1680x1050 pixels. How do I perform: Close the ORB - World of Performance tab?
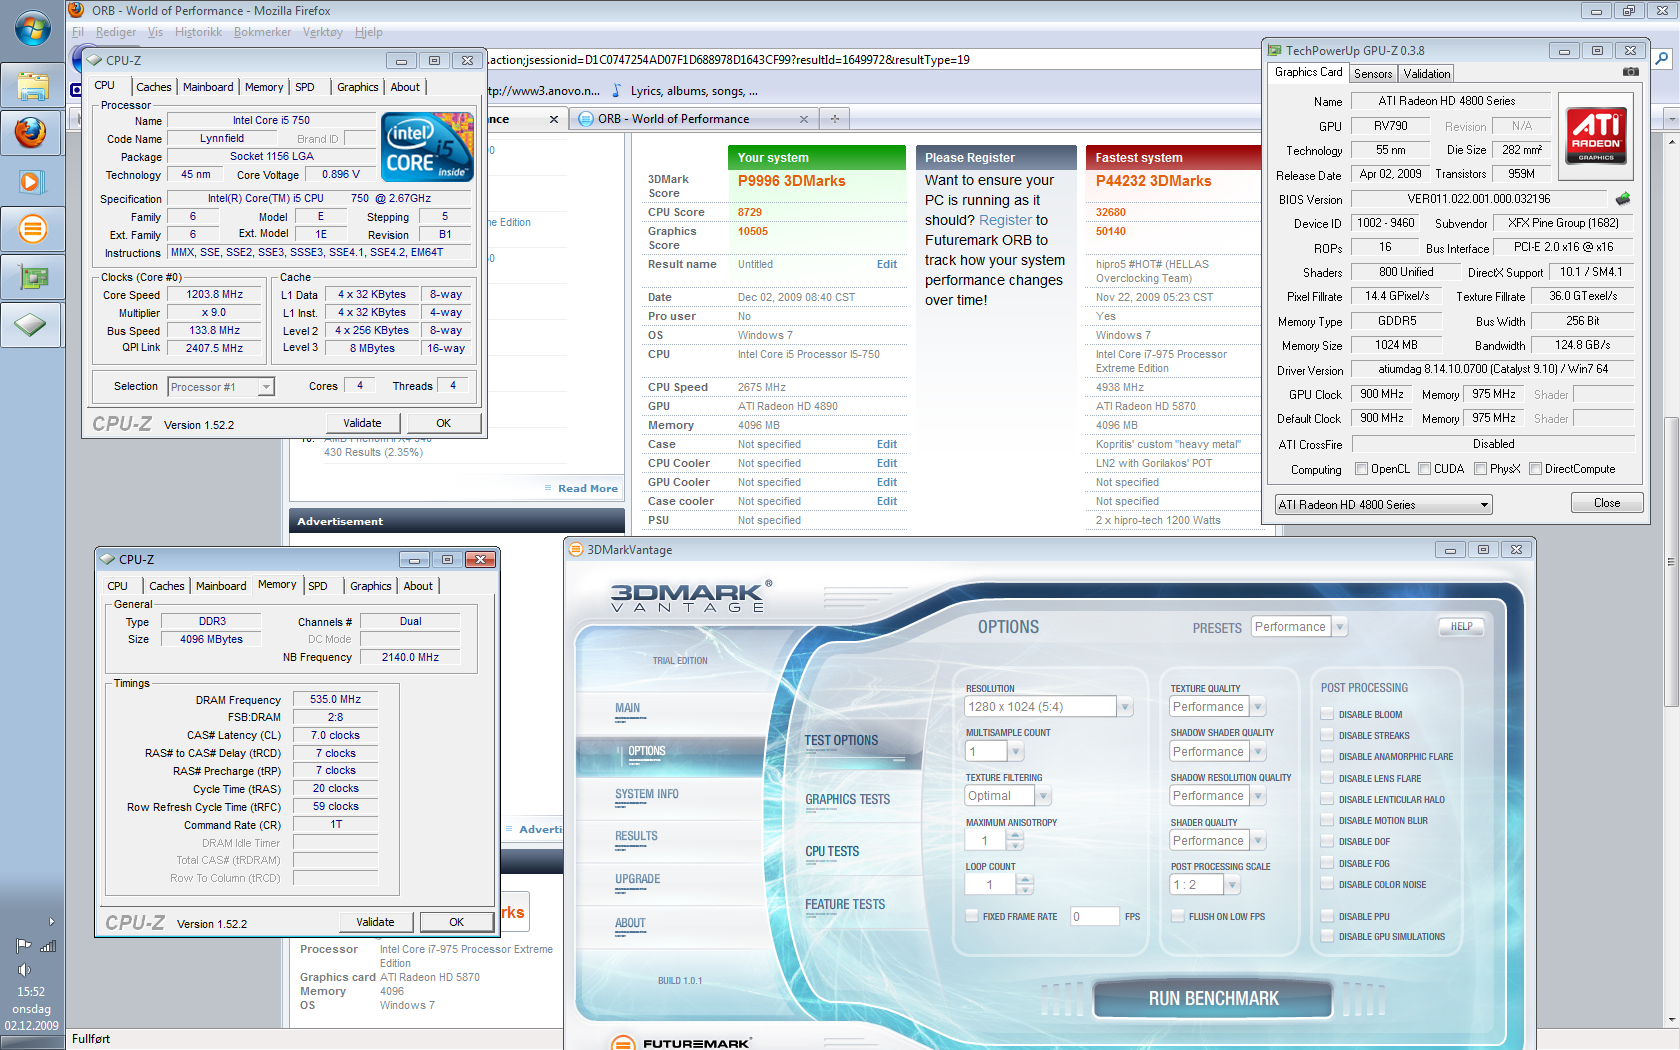(803, 119)
